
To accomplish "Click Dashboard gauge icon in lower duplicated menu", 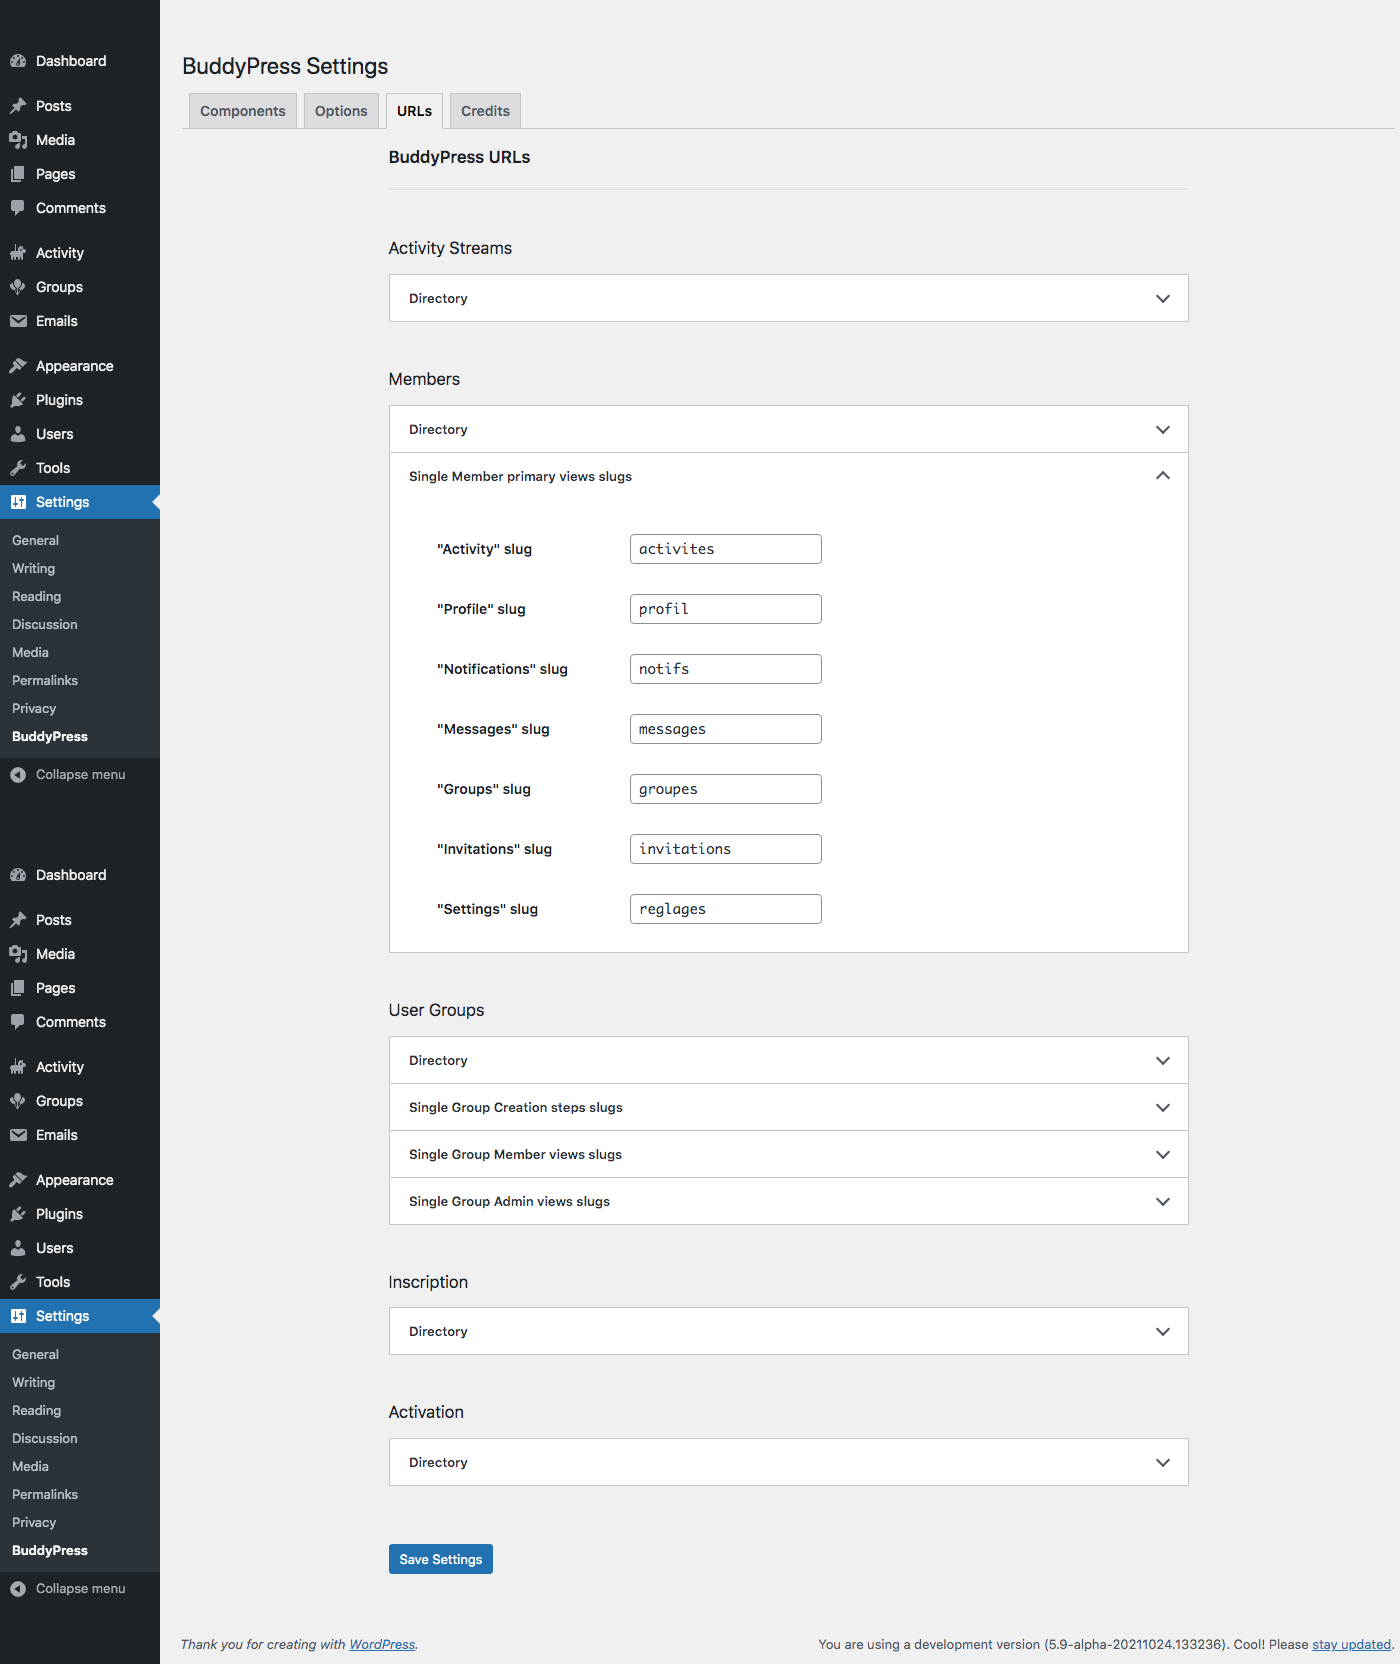I will click(18, 875).
